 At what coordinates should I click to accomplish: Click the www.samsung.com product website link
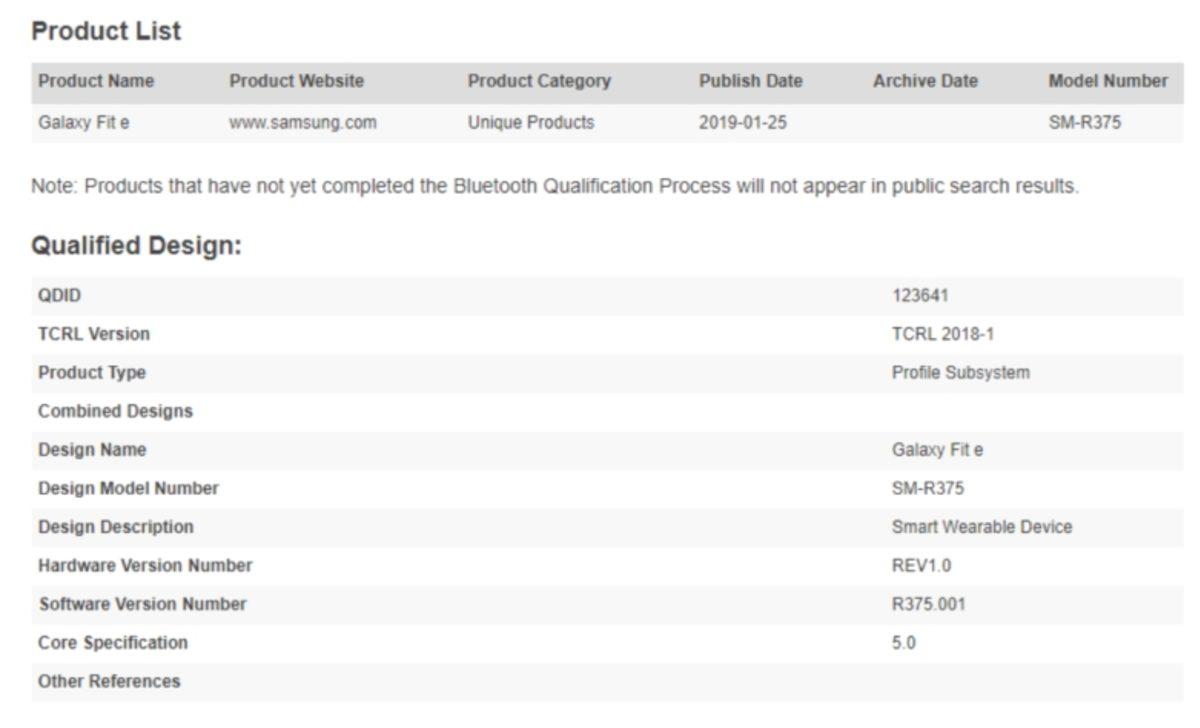[x=302, y=123]
